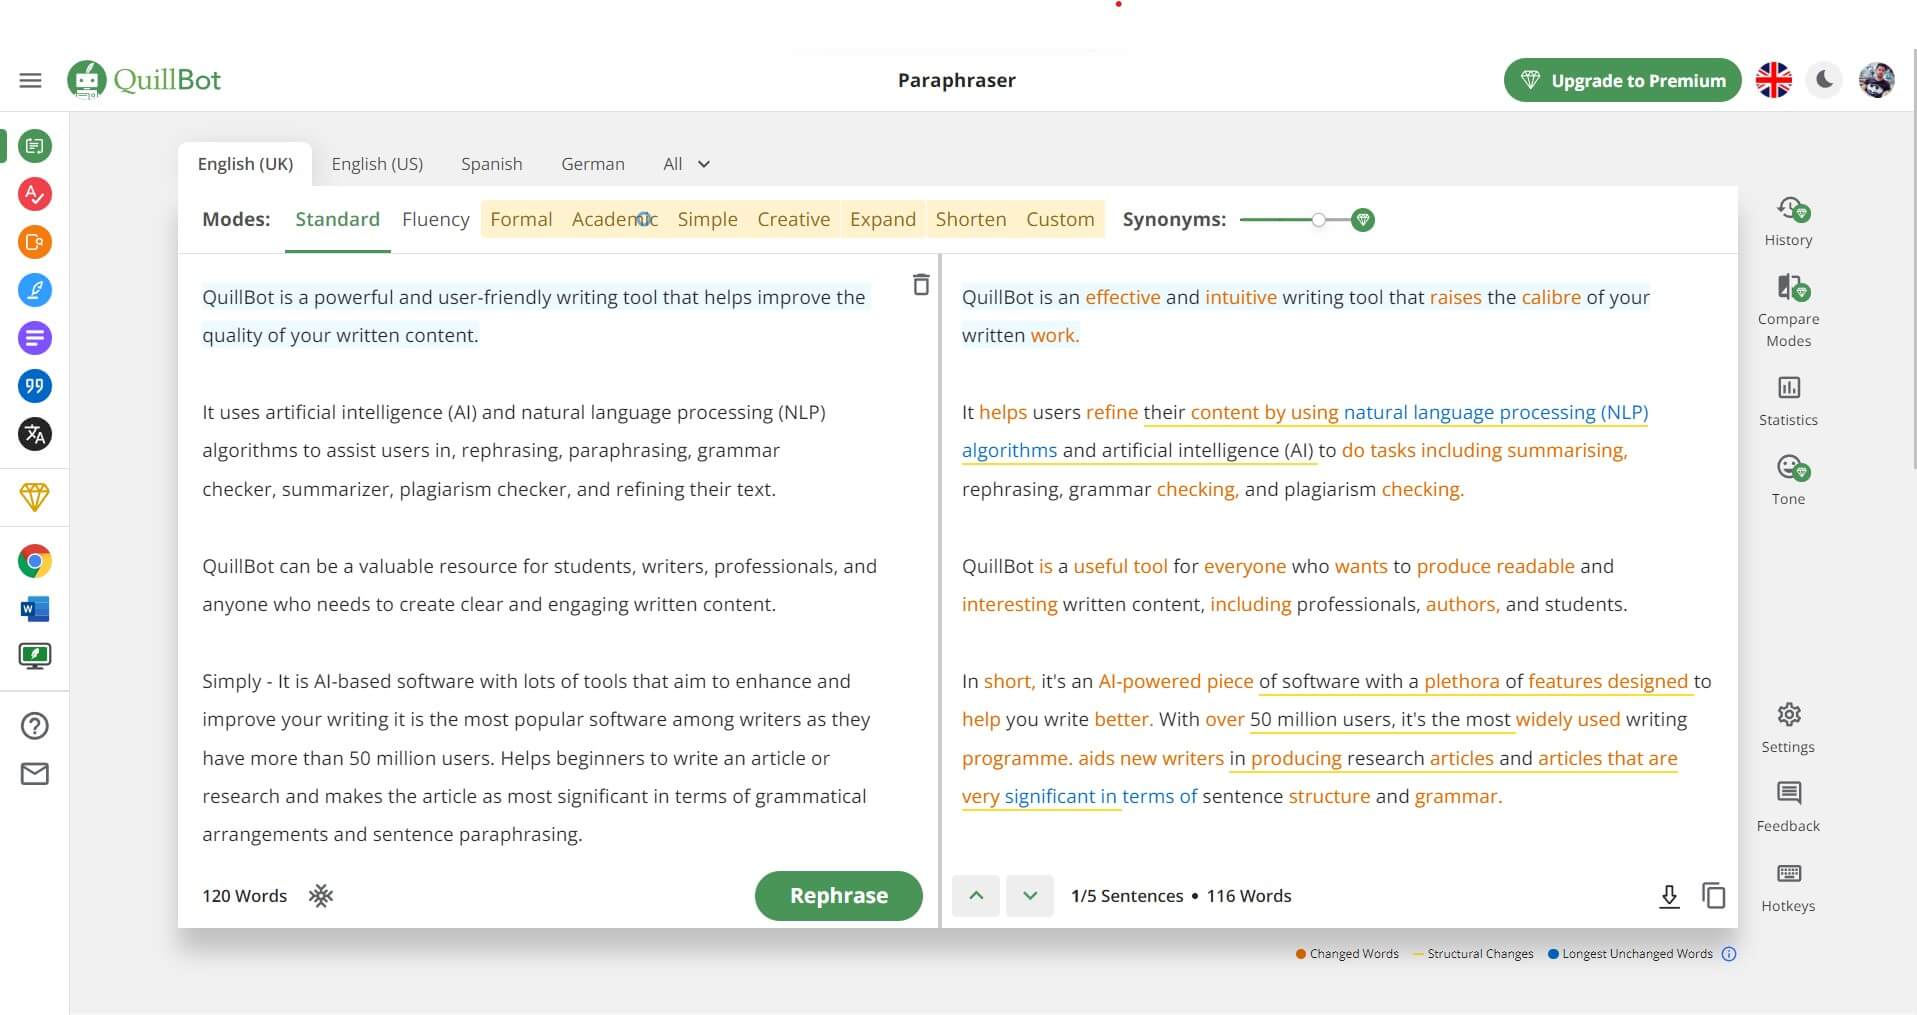Open the Settings gear
Screen dimensions: 1917x1015
pos(1788,728)
